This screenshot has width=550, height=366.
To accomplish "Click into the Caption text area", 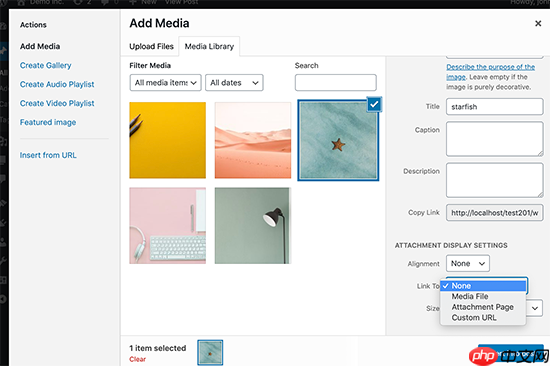I will tap(495, 139).
